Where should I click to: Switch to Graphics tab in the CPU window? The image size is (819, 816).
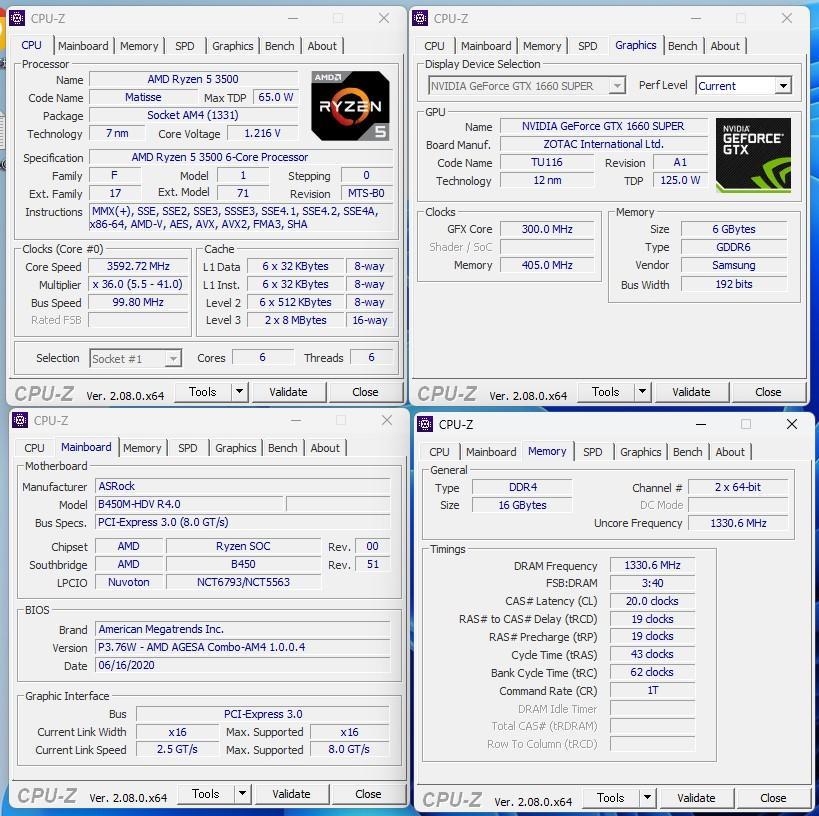(232, 46)
